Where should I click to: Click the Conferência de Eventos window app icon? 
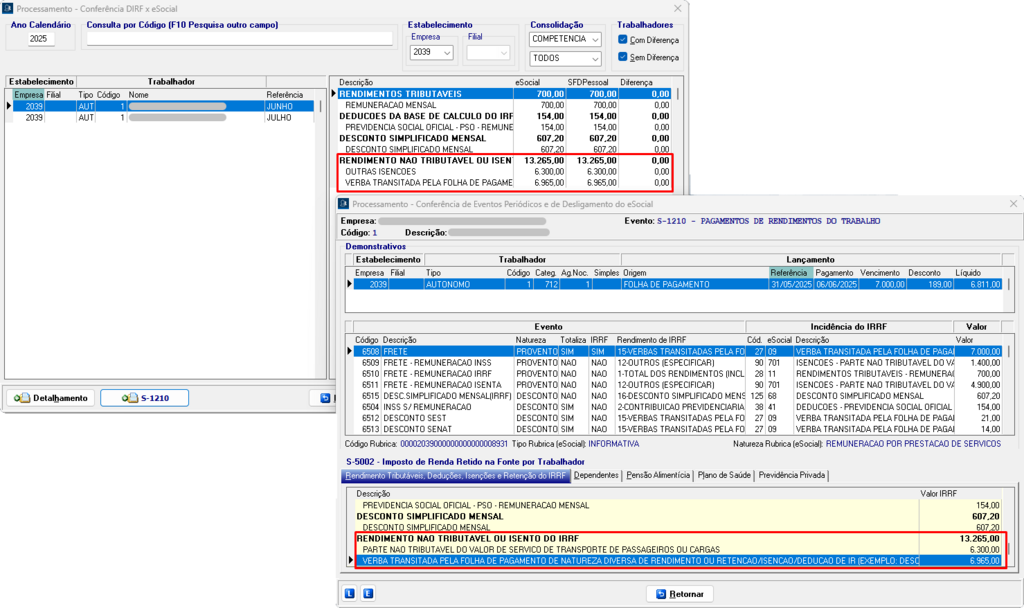(x=343, y=203)
